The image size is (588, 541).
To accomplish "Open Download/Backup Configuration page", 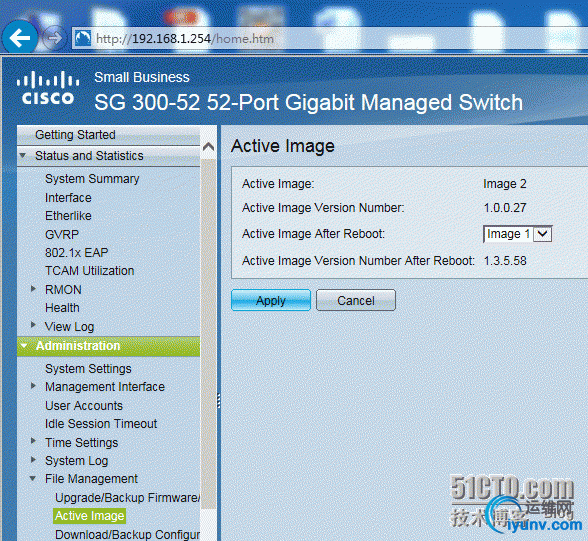I will point(128,534).
